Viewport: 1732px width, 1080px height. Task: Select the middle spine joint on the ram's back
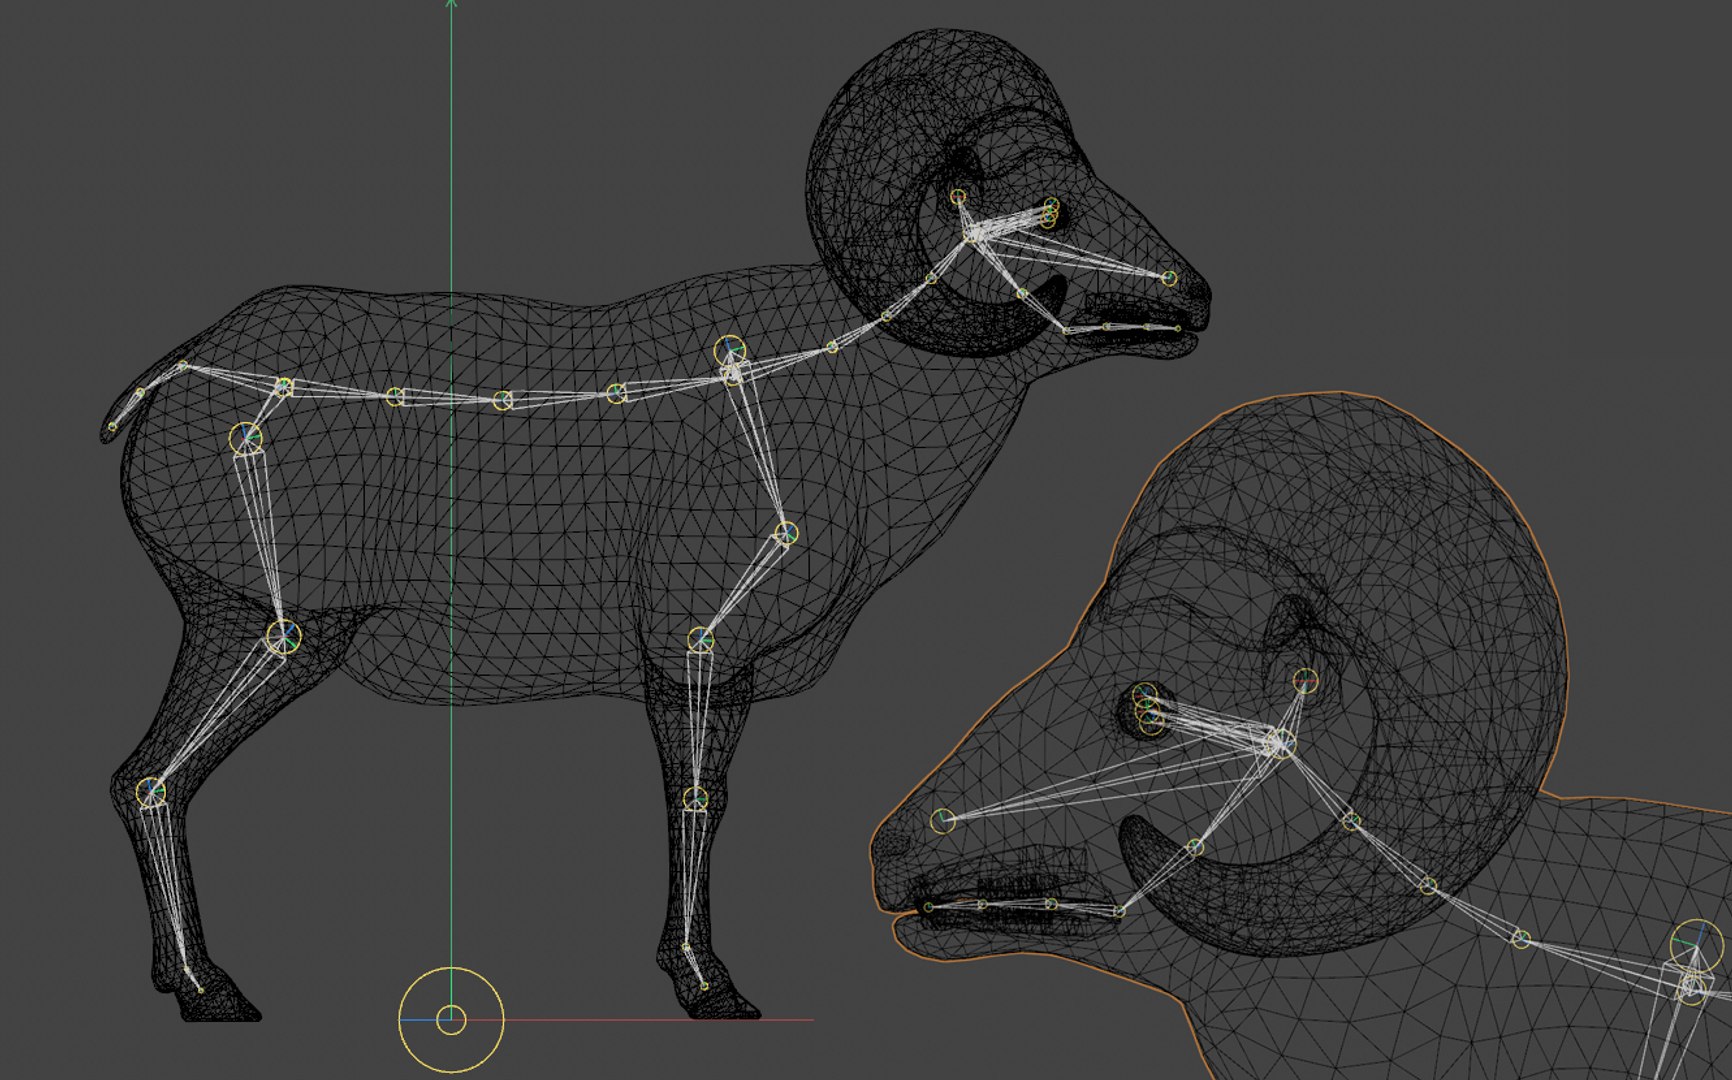point(503,401)
